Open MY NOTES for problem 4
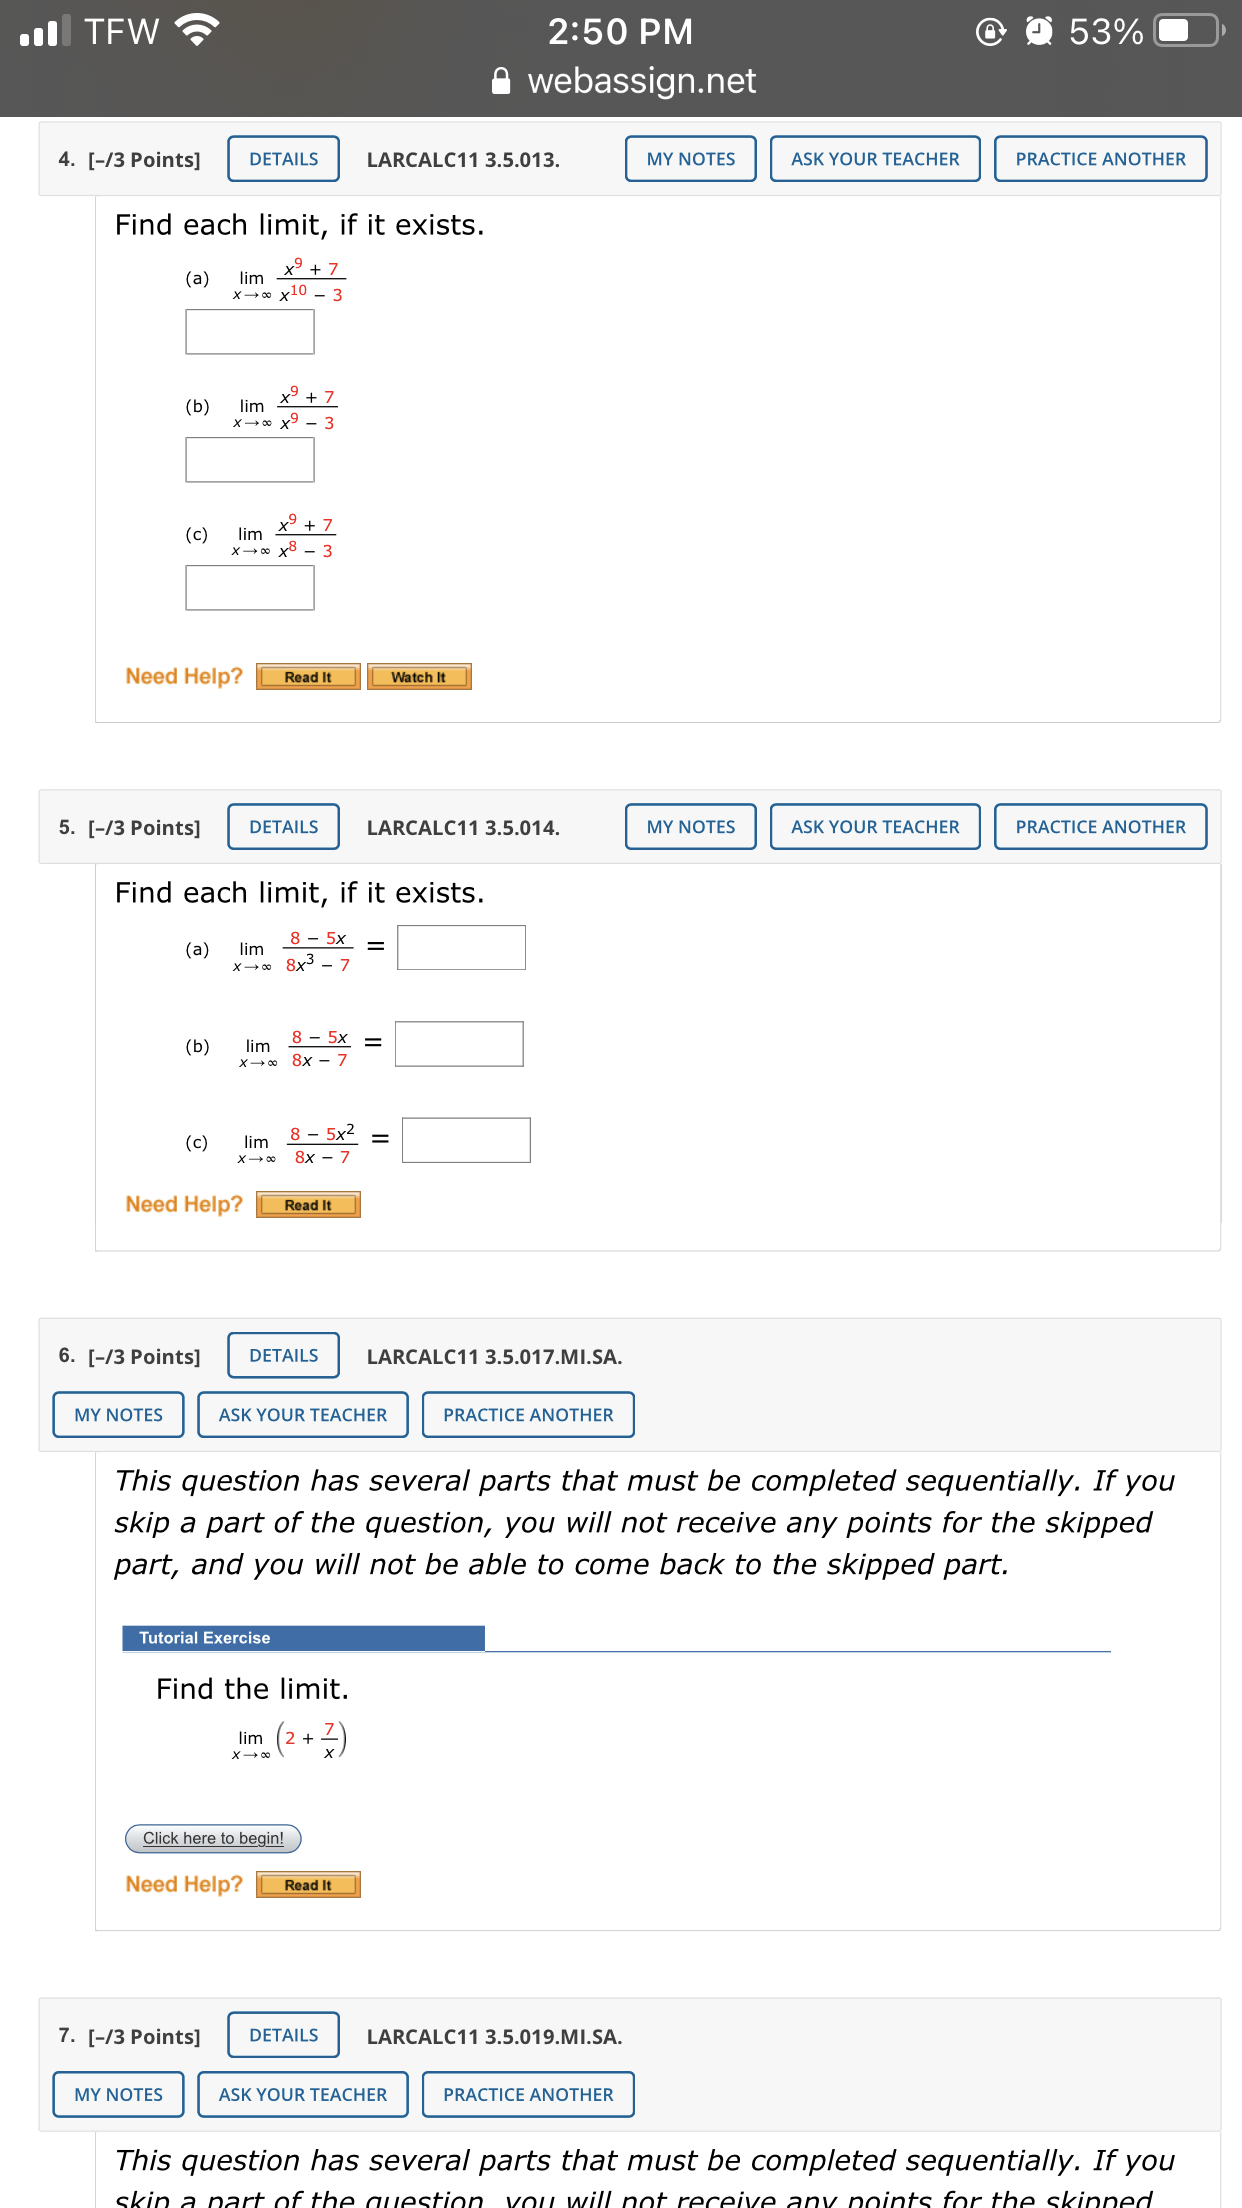The width and height of the screenshot is (1242, 2208). (689, 158)
